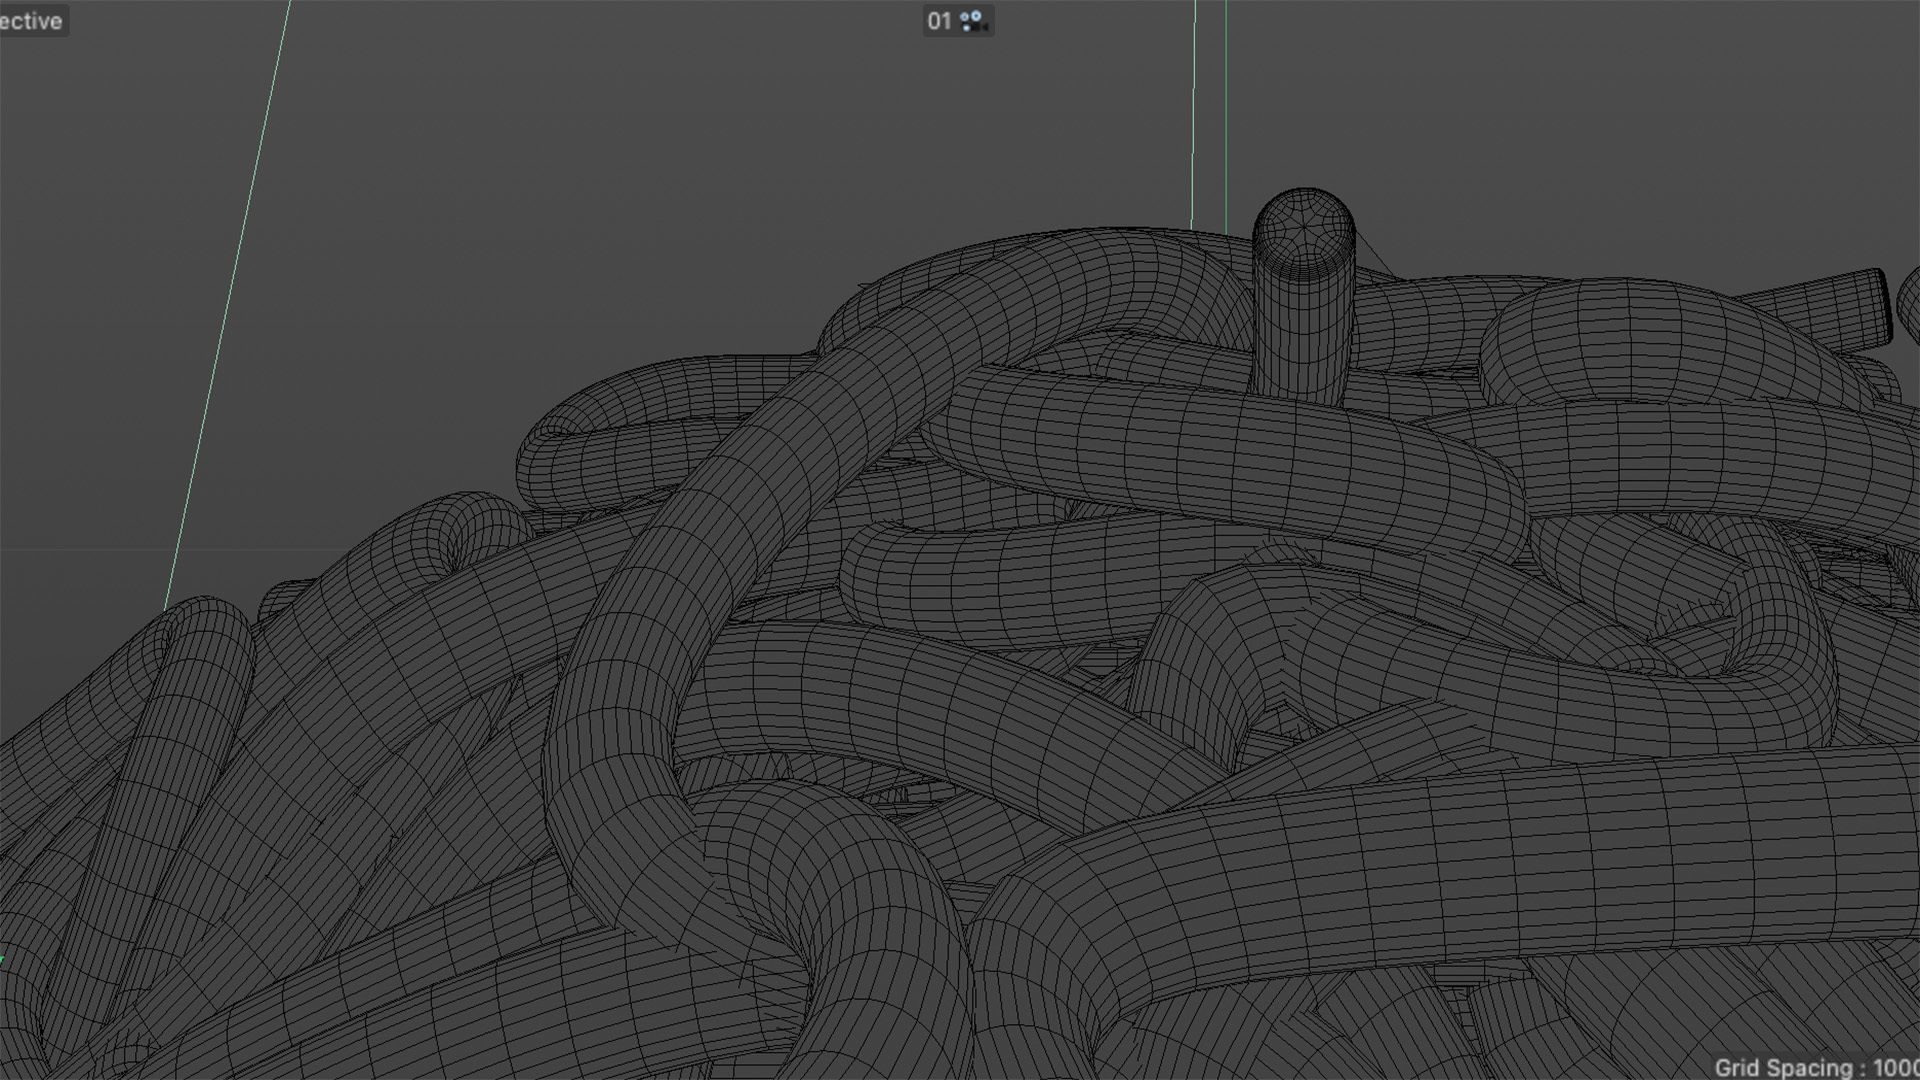Click the green vertical line near top center

point(1226,110)
